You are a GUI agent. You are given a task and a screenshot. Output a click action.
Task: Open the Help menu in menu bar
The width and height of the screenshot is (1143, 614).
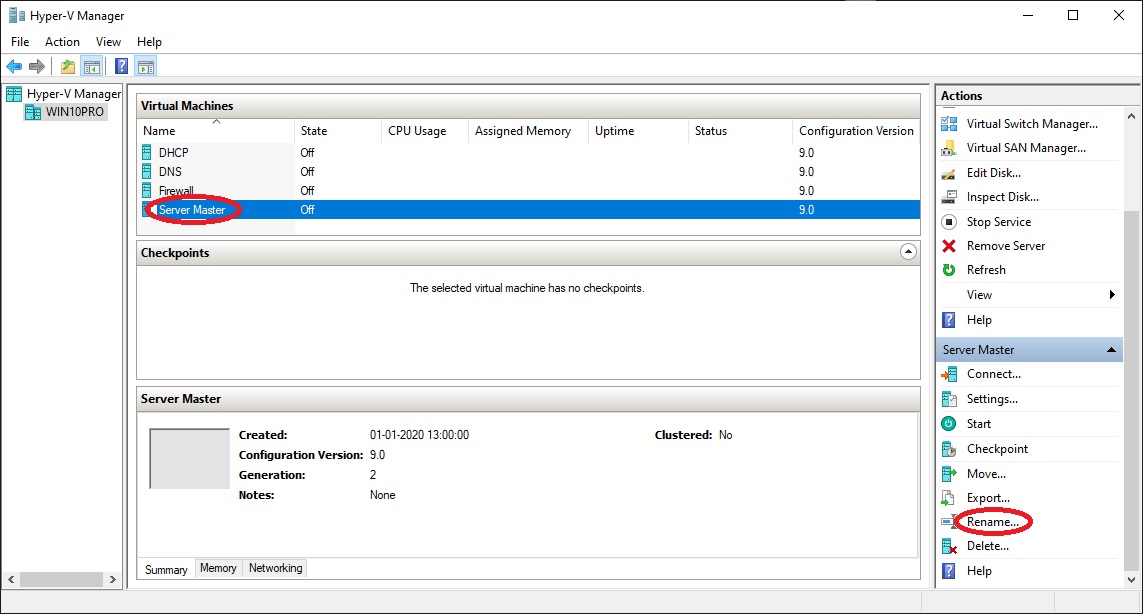tap(149, 42)
